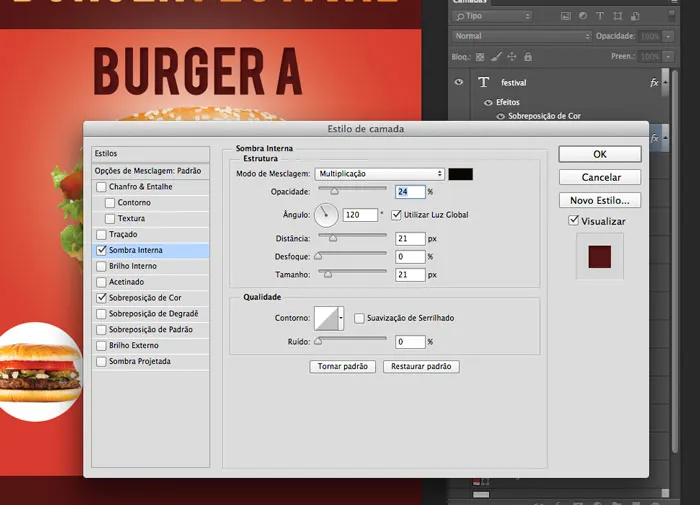This screenshot has height=505, width=700.
Task: Click the Opacidade value field showing 24
Action: (410, 192)
